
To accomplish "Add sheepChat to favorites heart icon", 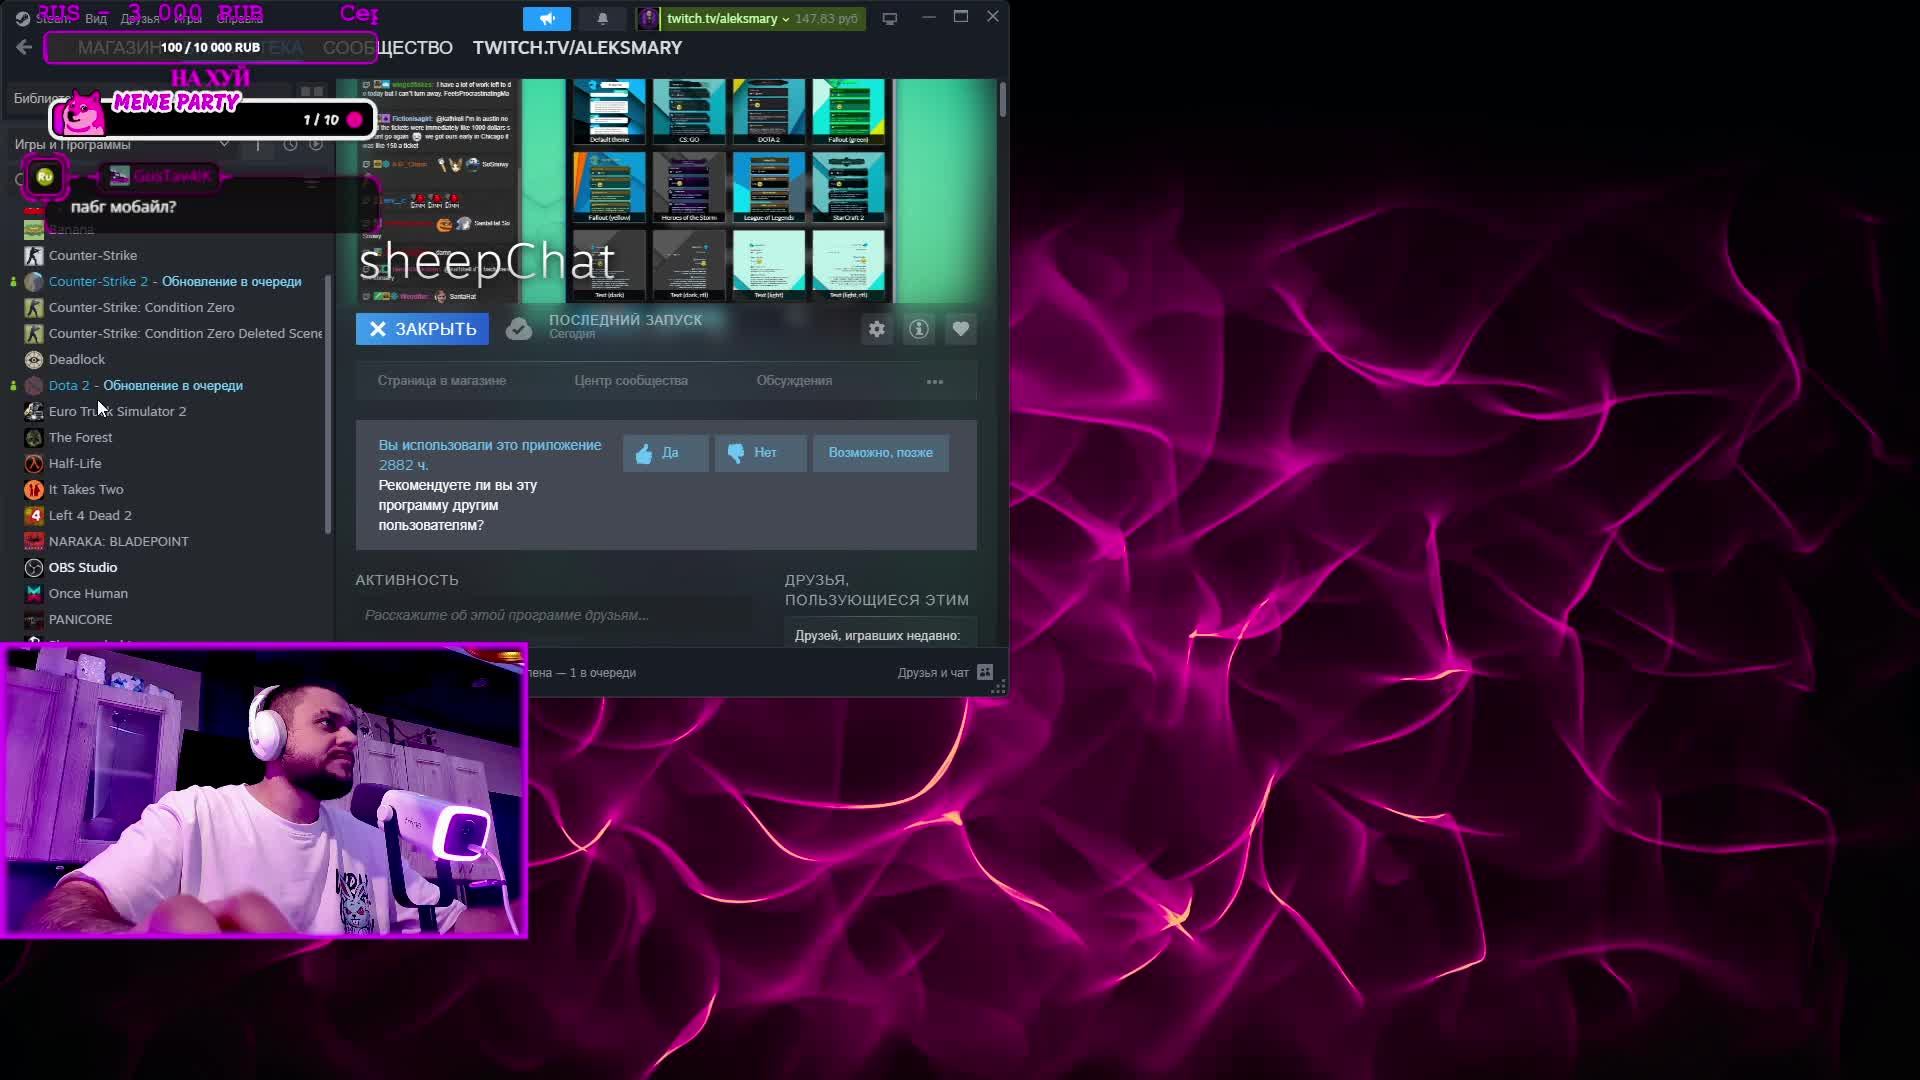I will (x=961, y=329).
